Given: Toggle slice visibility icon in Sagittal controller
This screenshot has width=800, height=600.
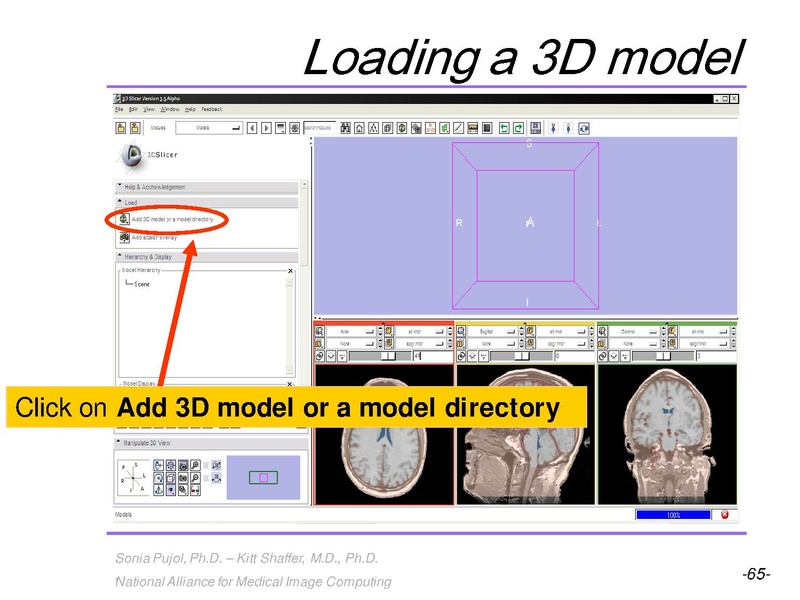Looking at the screenshot, I should [472, 356].
